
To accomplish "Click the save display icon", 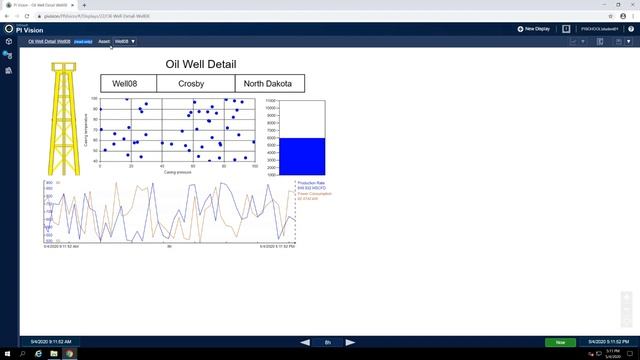I will click(619, 42).
